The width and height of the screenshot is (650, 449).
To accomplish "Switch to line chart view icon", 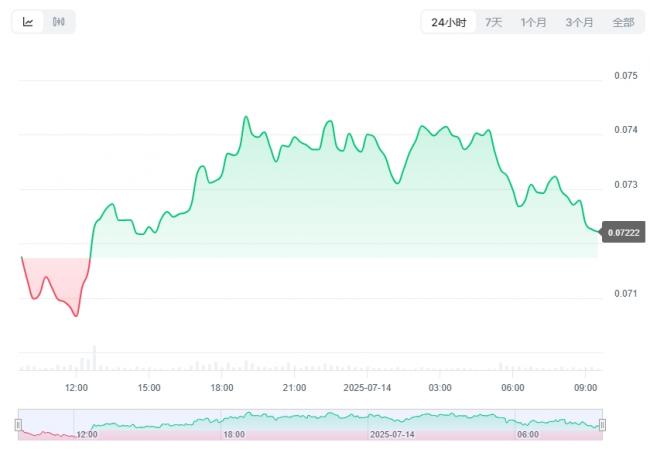I will coord(28,22).
